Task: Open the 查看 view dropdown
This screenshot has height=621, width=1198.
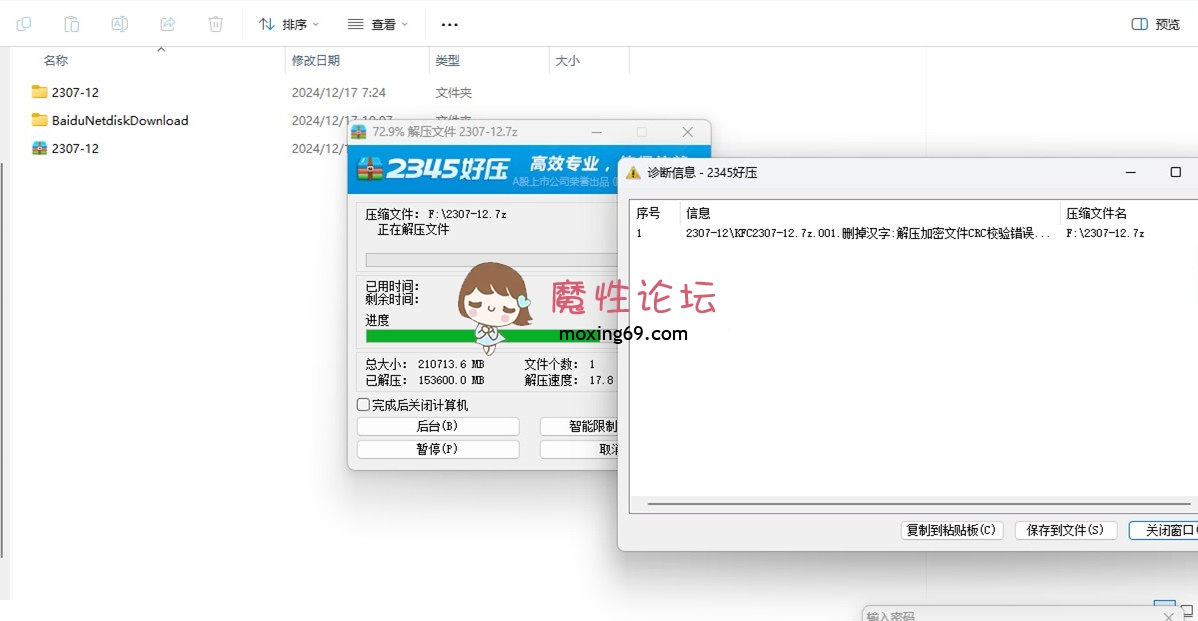Action: tap(377, 24)
